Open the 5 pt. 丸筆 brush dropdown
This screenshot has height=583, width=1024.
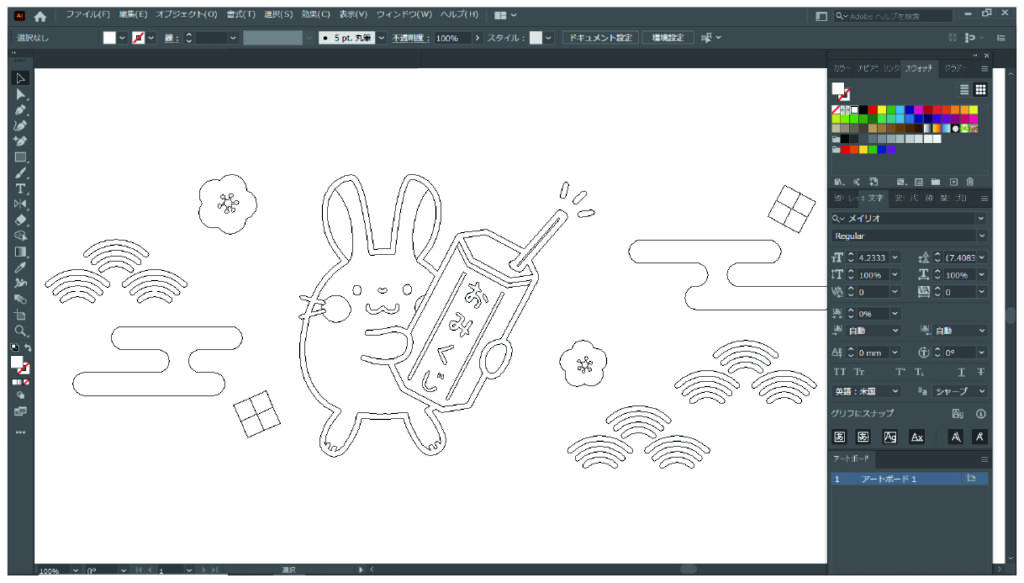click(381, 38)
